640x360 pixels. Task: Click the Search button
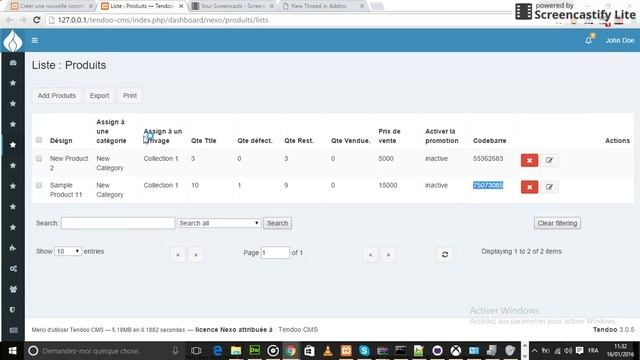pyautogui.click(x=278, y=223)
